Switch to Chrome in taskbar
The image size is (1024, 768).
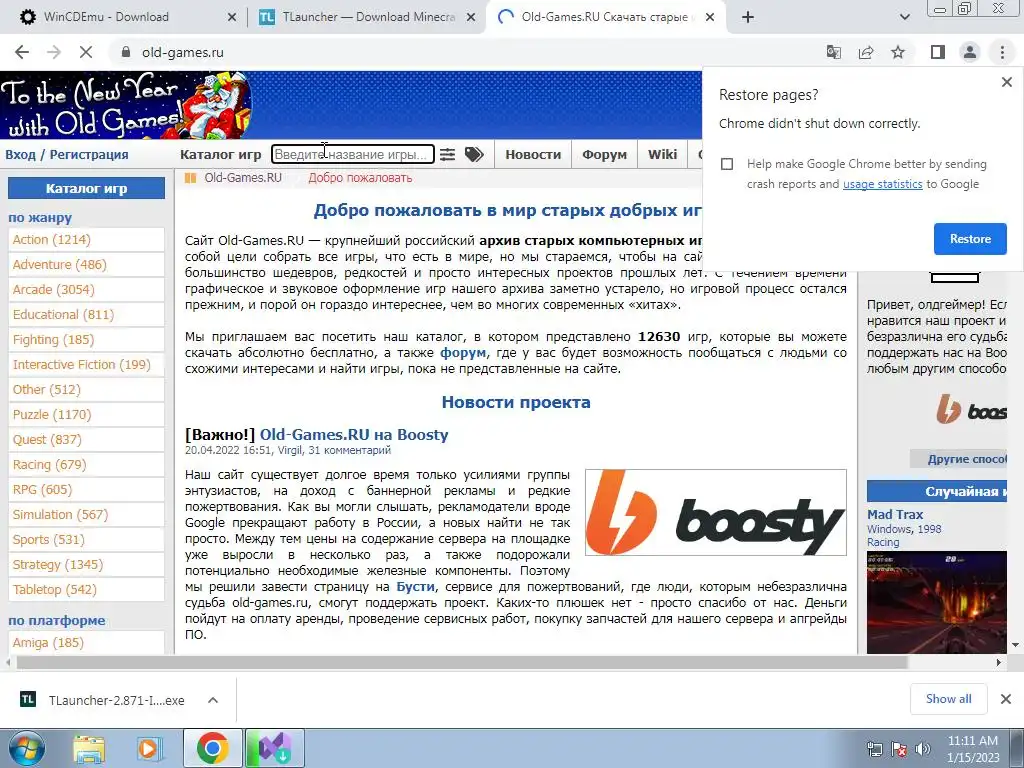coord(212,748)
